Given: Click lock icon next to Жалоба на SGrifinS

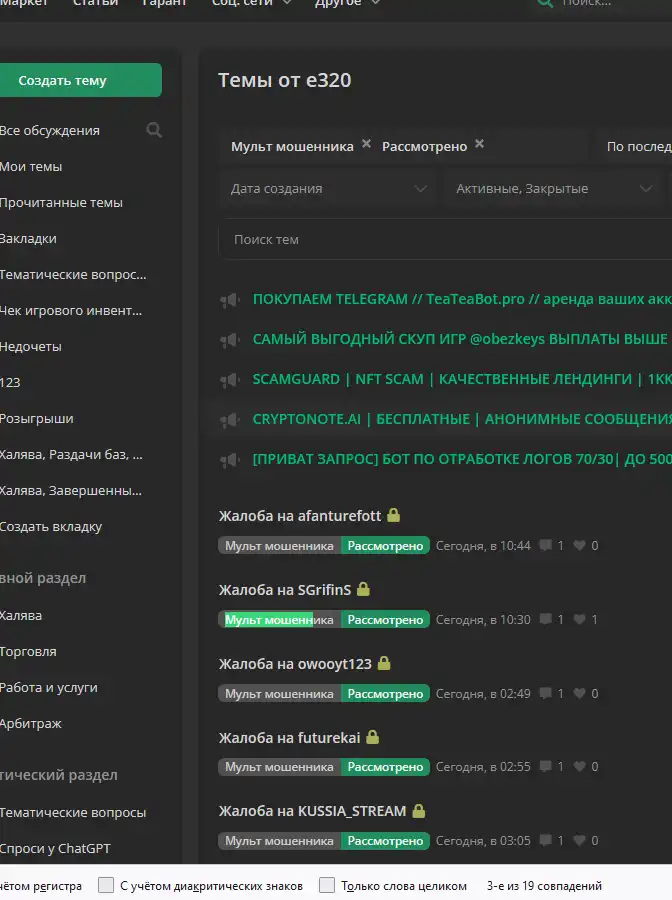Looking at the screenshot, I should [x=363, y=589].
